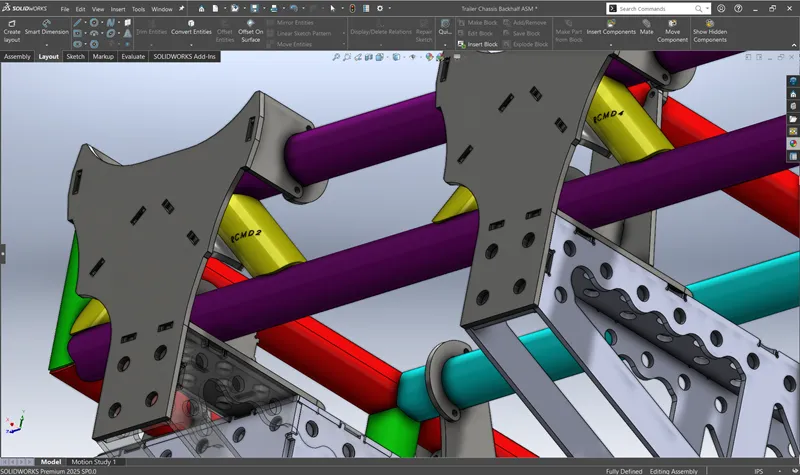Click the Undo arrow icon

point(294,9)
